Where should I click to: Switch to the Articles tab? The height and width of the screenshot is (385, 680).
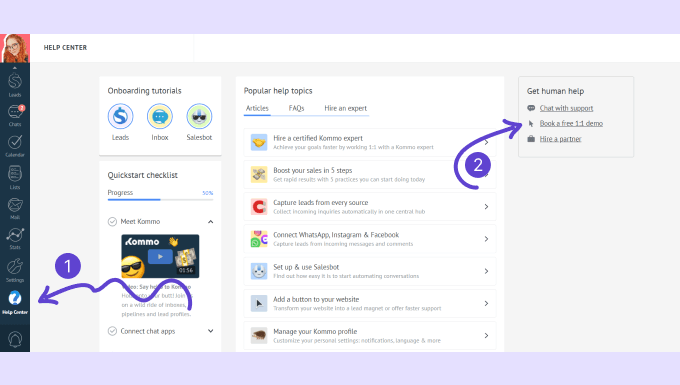pyautogui.click(x=257, y=108)
